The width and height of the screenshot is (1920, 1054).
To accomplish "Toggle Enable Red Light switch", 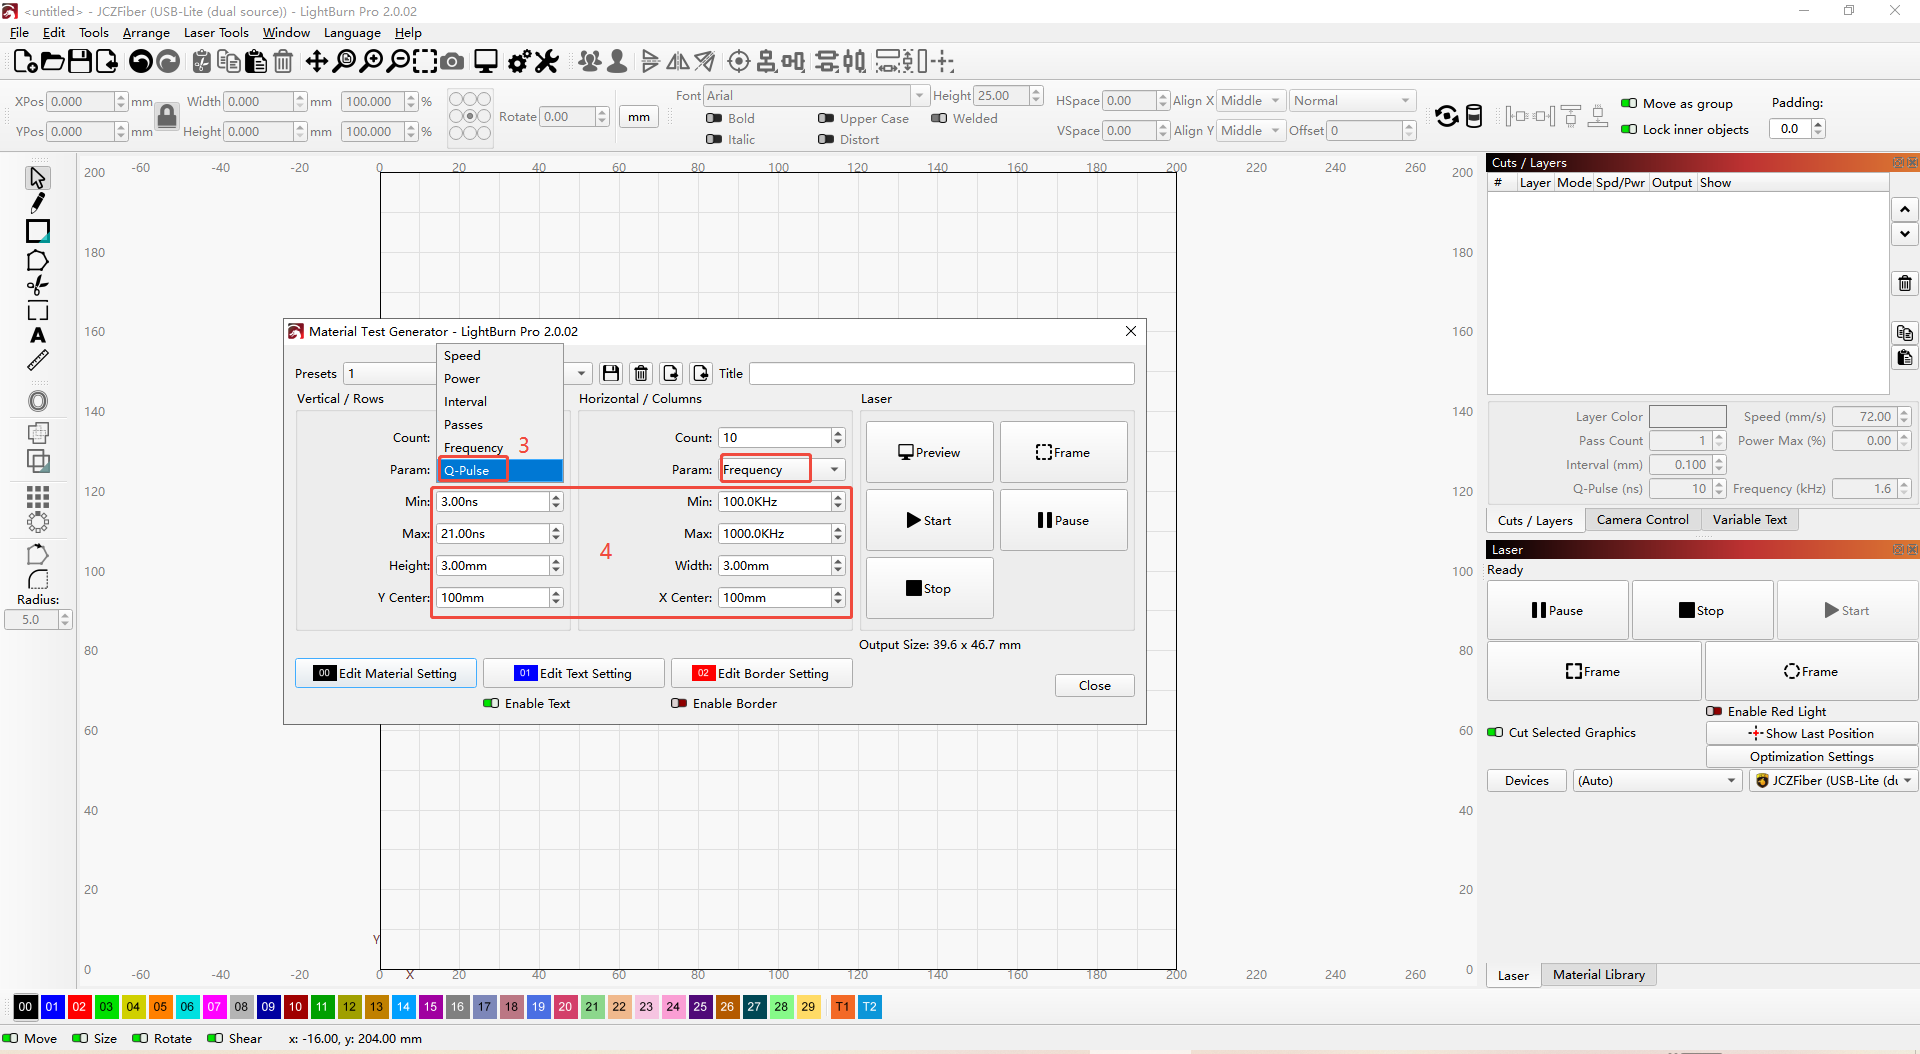I will coord(1714,711).
